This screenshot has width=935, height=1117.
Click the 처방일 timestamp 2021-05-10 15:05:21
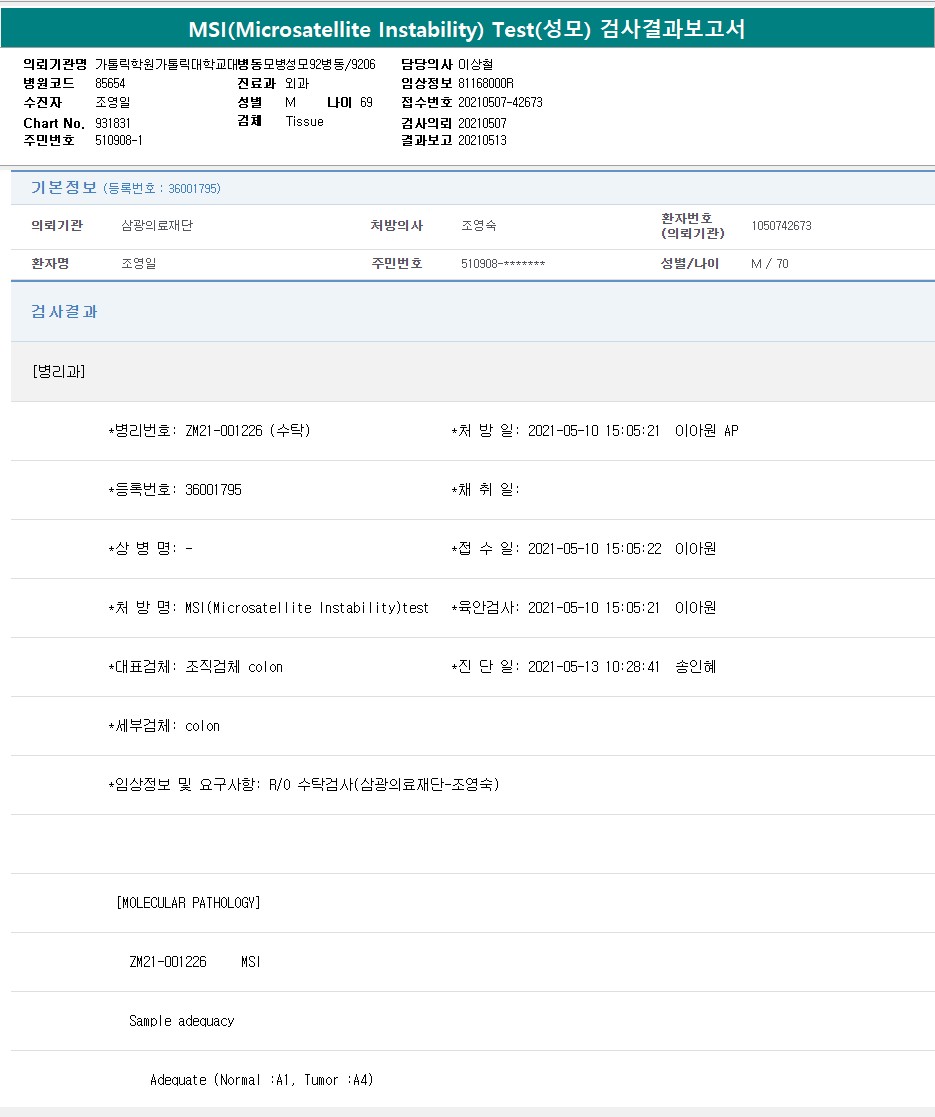click(593, 431)
